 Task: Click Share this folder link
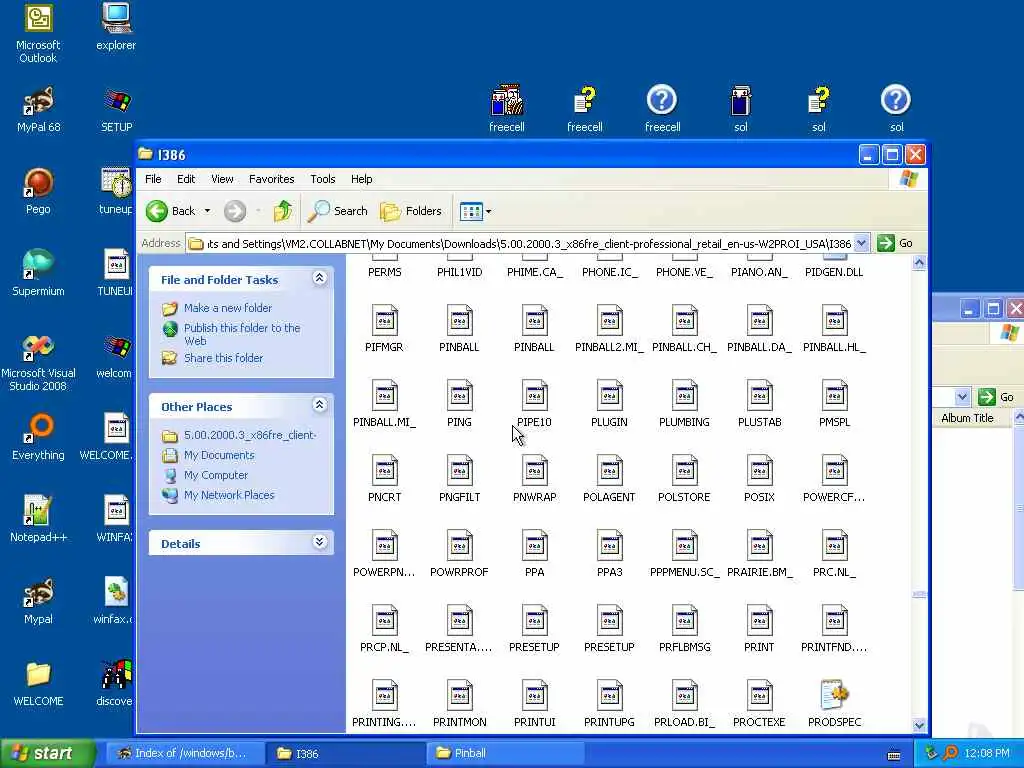[223, 359]
